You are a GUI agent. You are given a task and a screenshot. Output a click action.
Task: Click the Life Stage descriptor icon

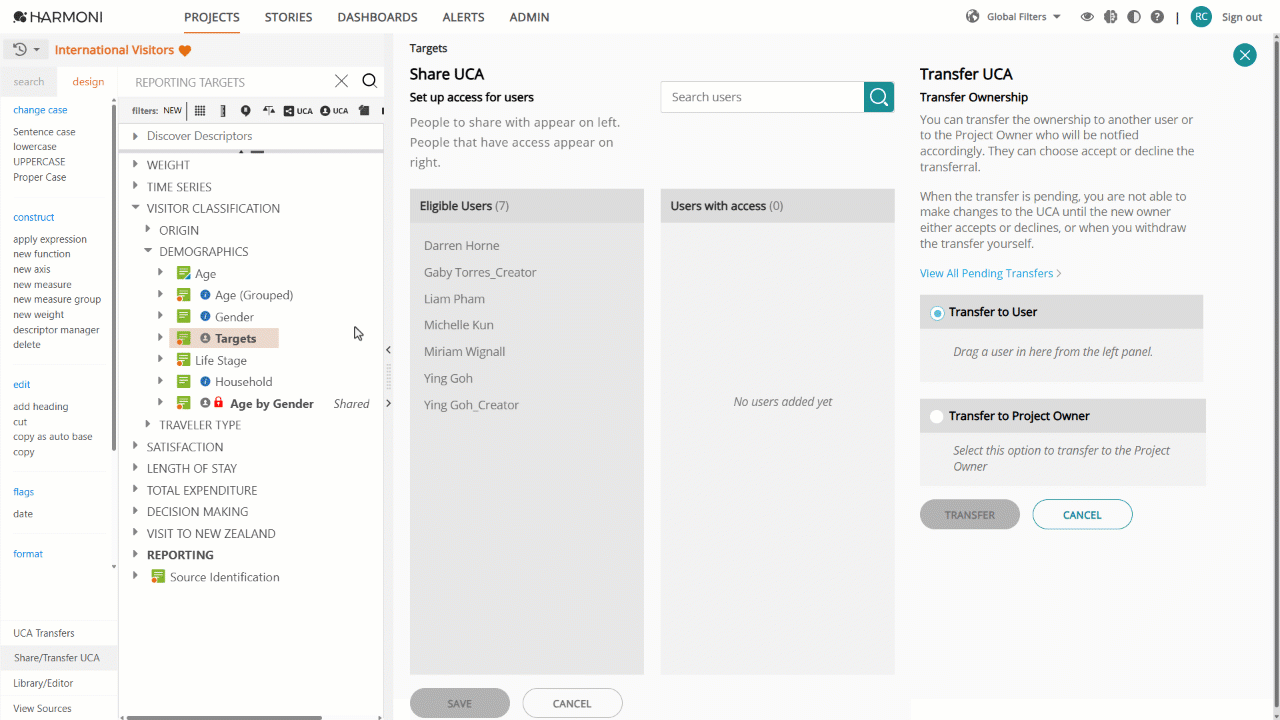183,360
